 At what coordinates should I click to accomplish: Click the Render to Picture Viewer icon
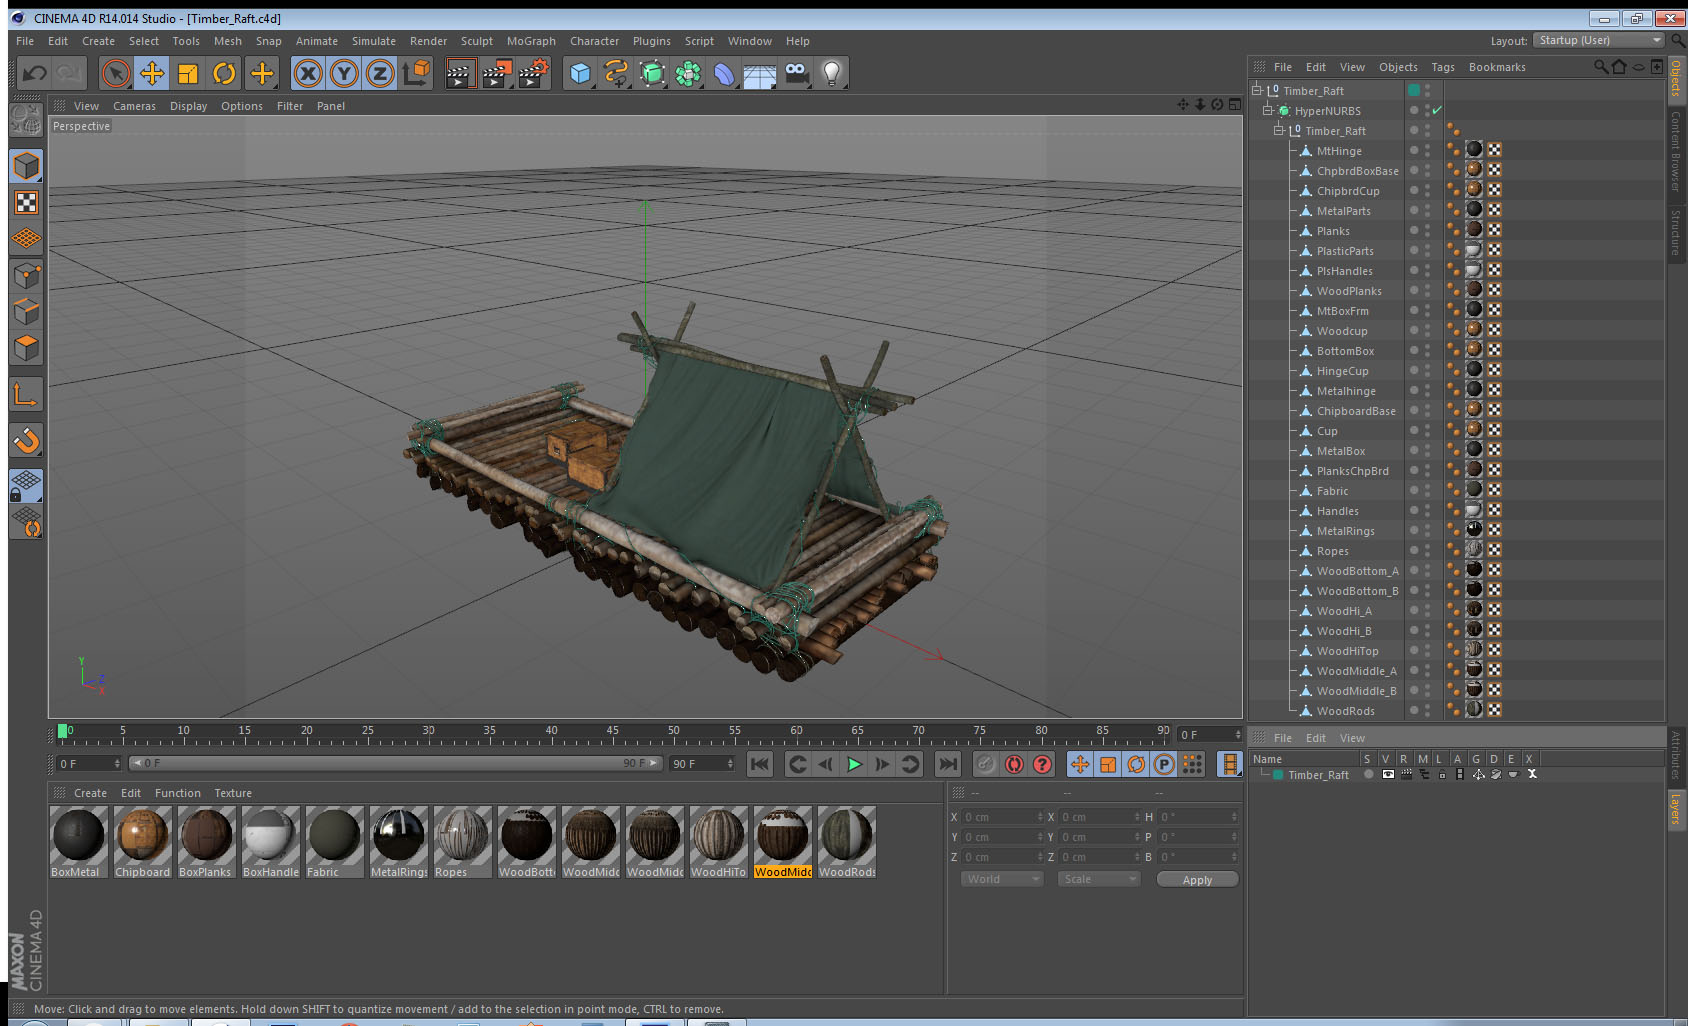(x=496, y=73)
